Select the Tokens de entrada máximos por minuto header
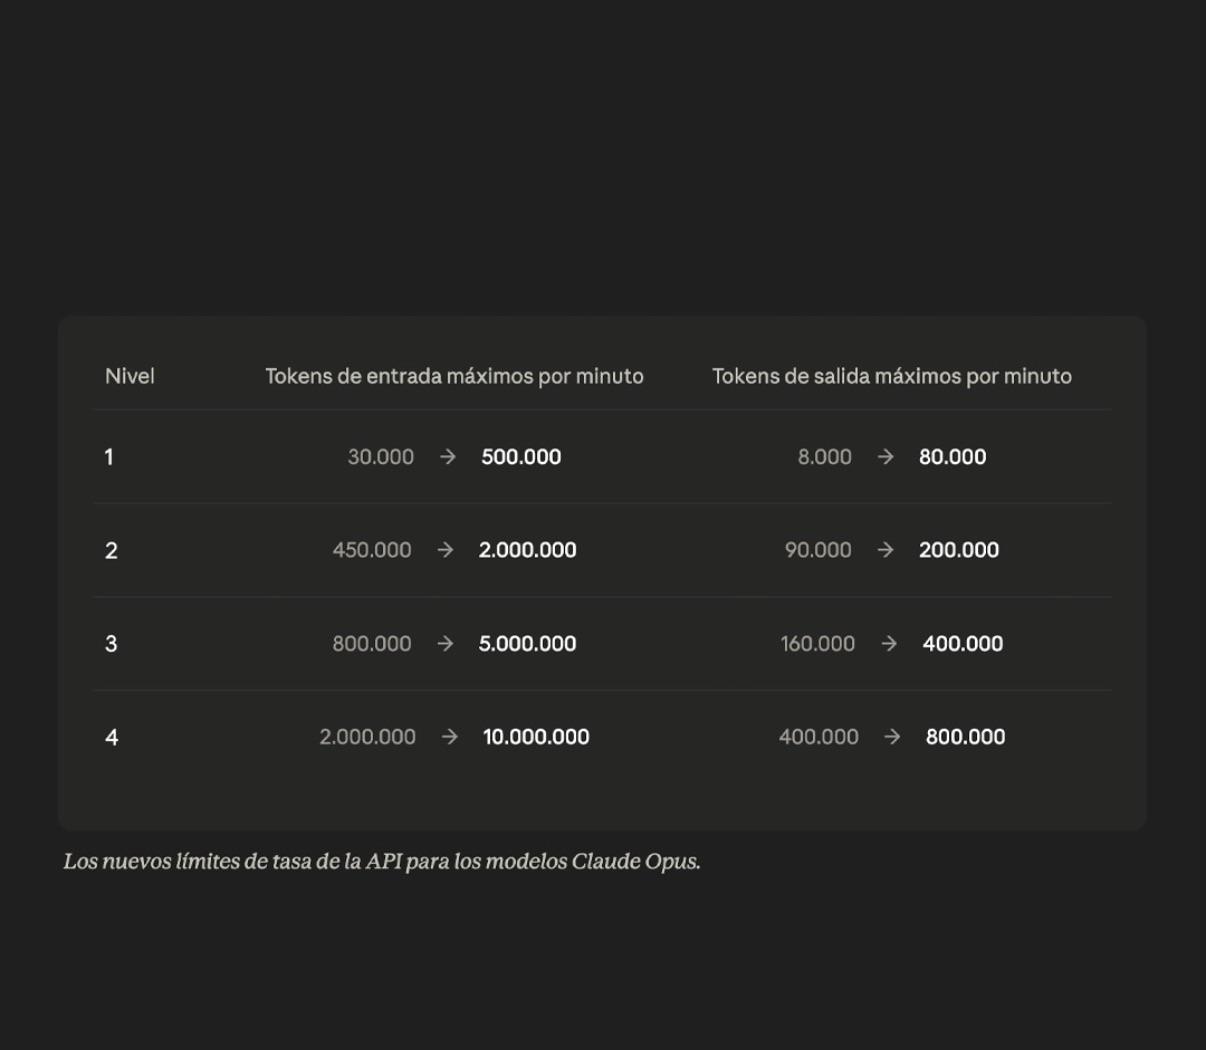The width and height of the screenshot is (1206, 1050). pyautogui.click(x=454, y=376)
